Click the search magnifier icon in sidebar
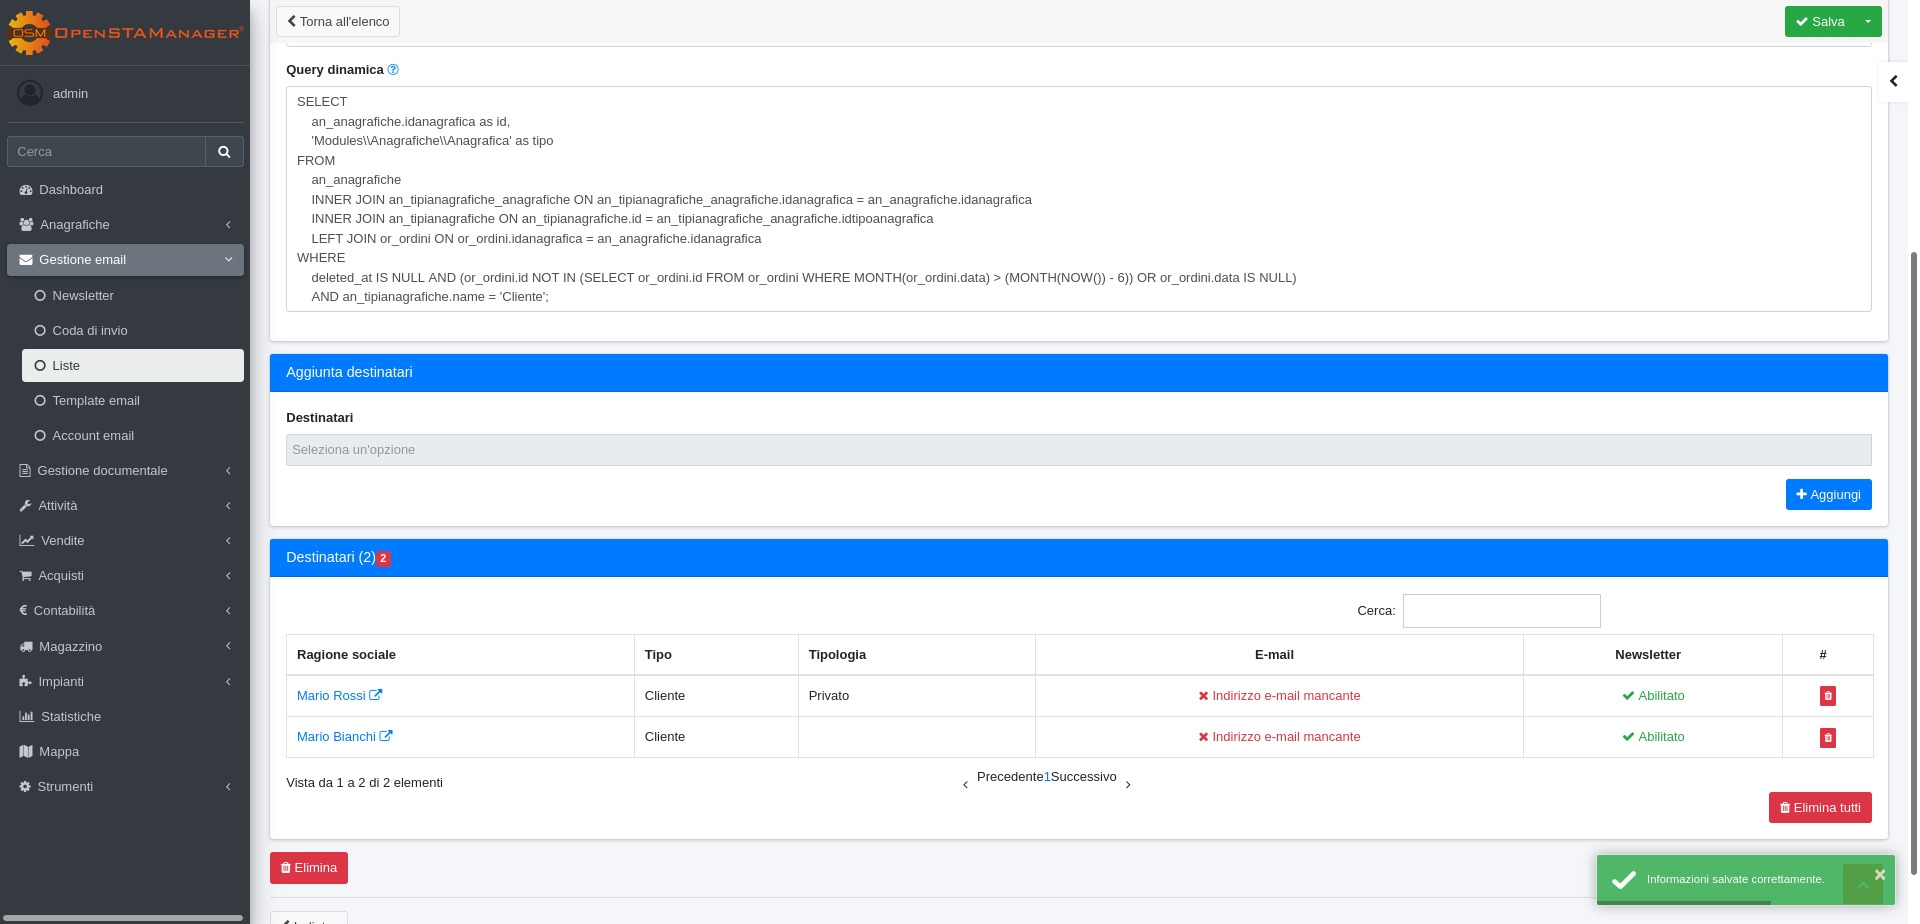Screen dimensions: 1920x924 [x=224, y=152]
